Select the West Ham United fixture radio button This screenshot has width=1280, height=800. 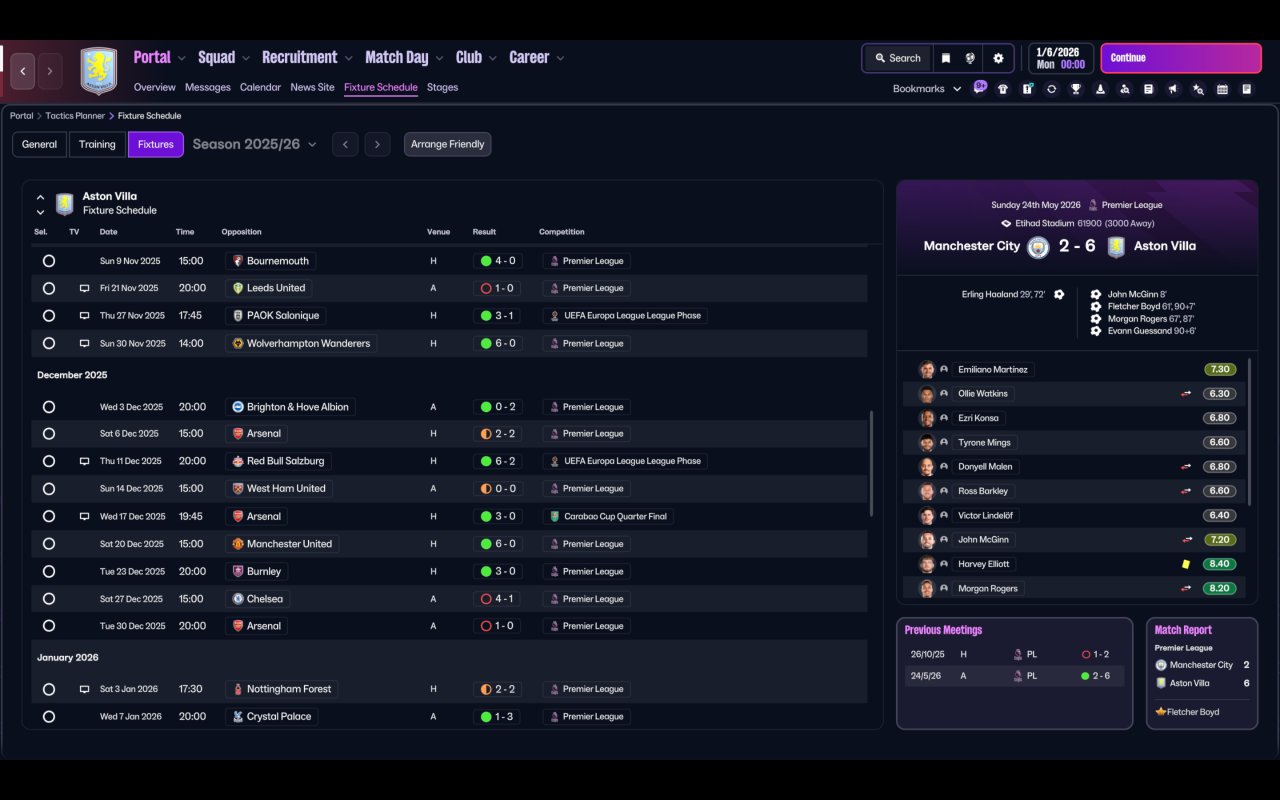pos(49,489)
